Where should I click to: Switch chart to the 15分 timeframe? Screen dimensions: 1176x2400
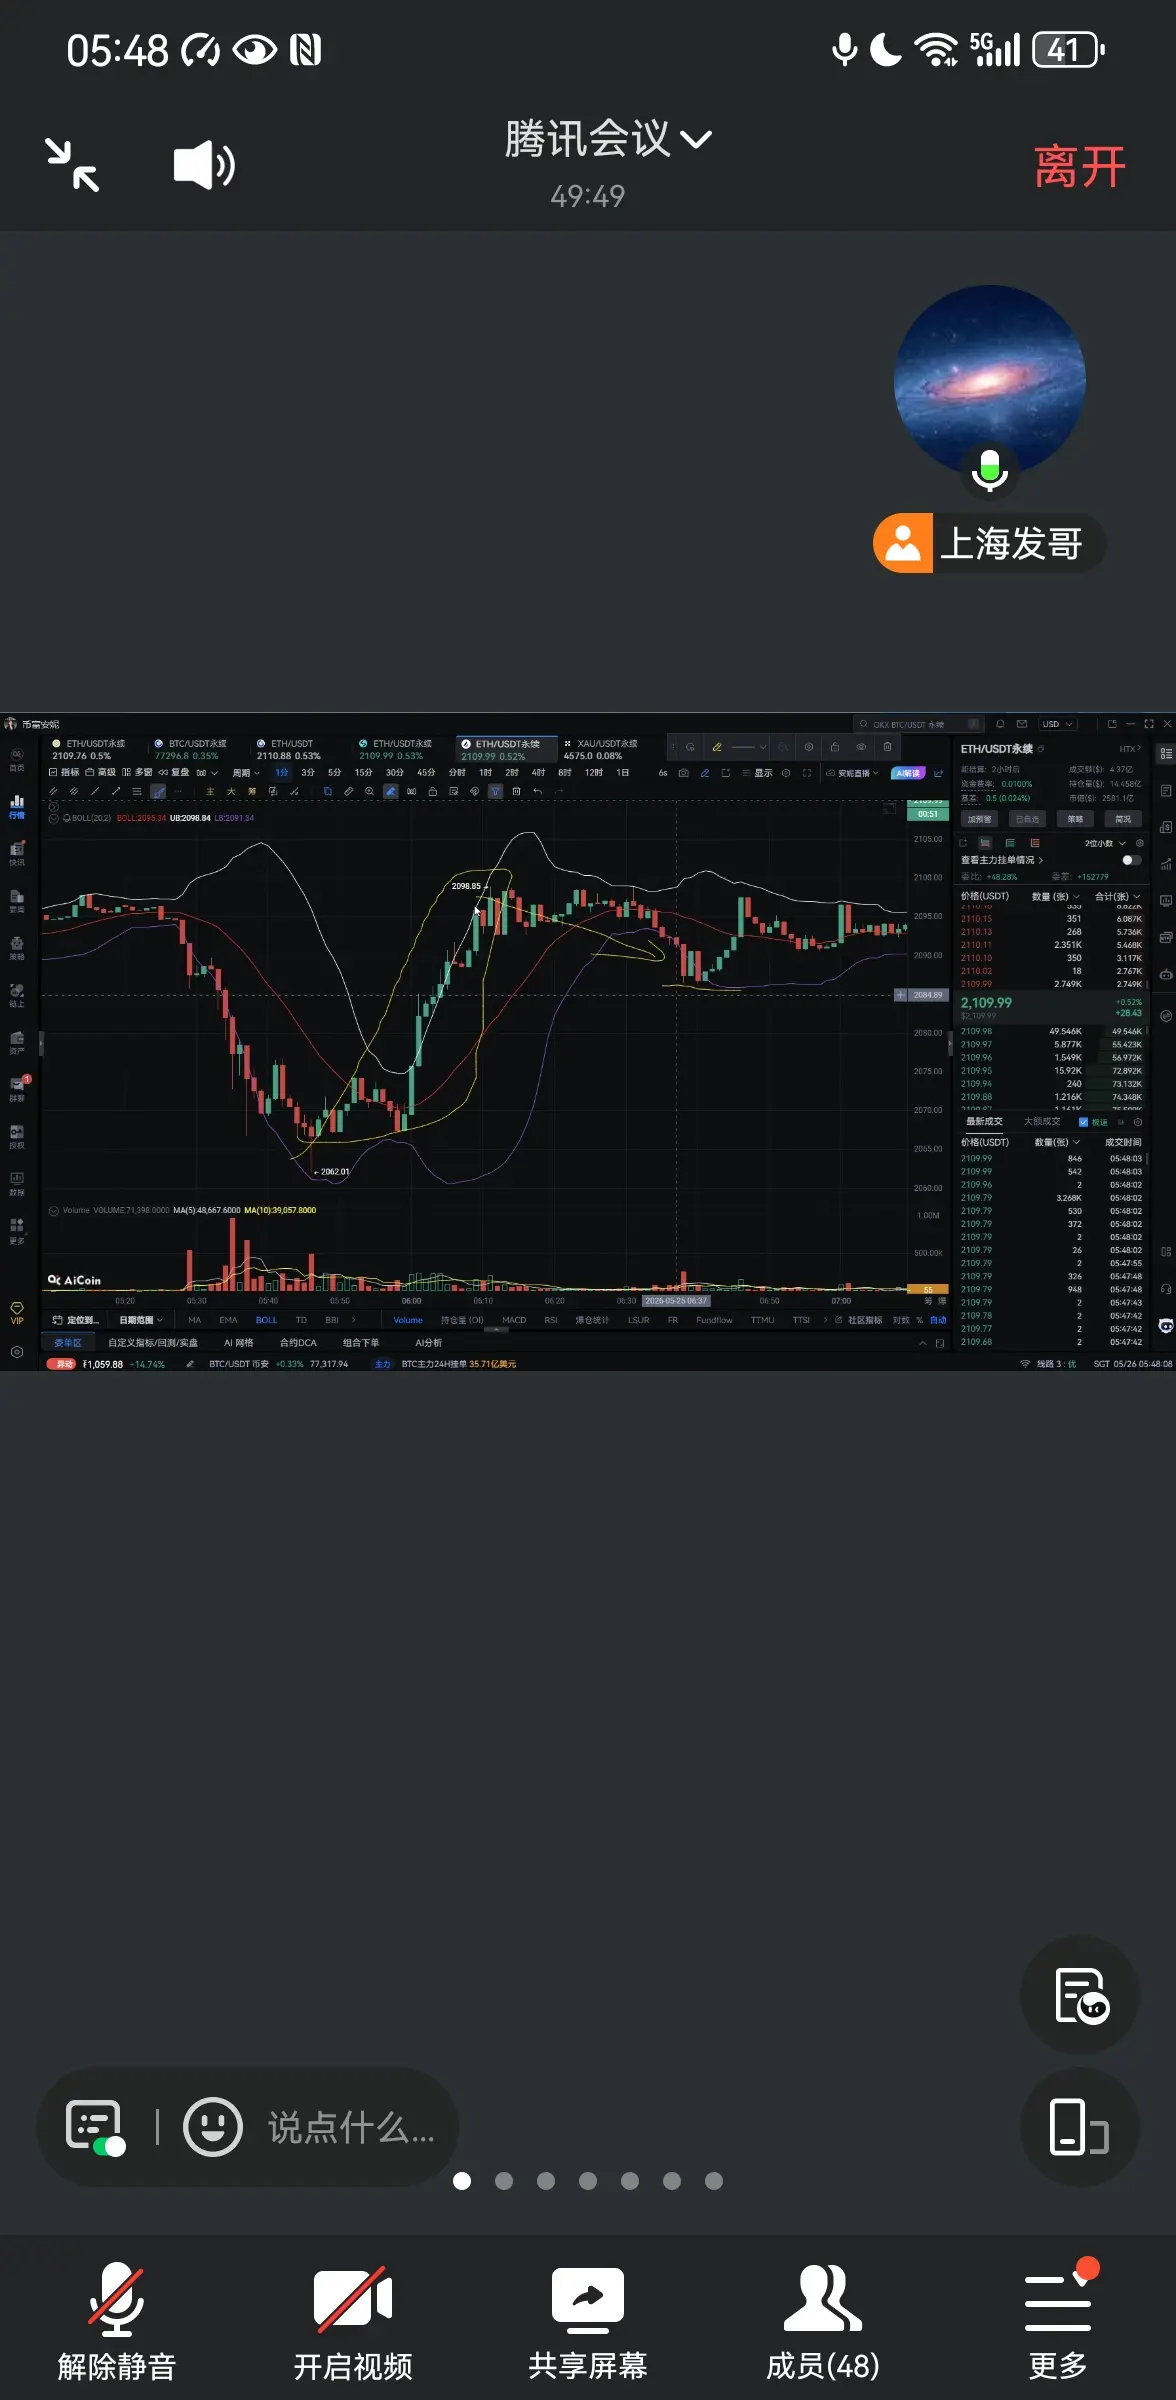tap(363, 773)
